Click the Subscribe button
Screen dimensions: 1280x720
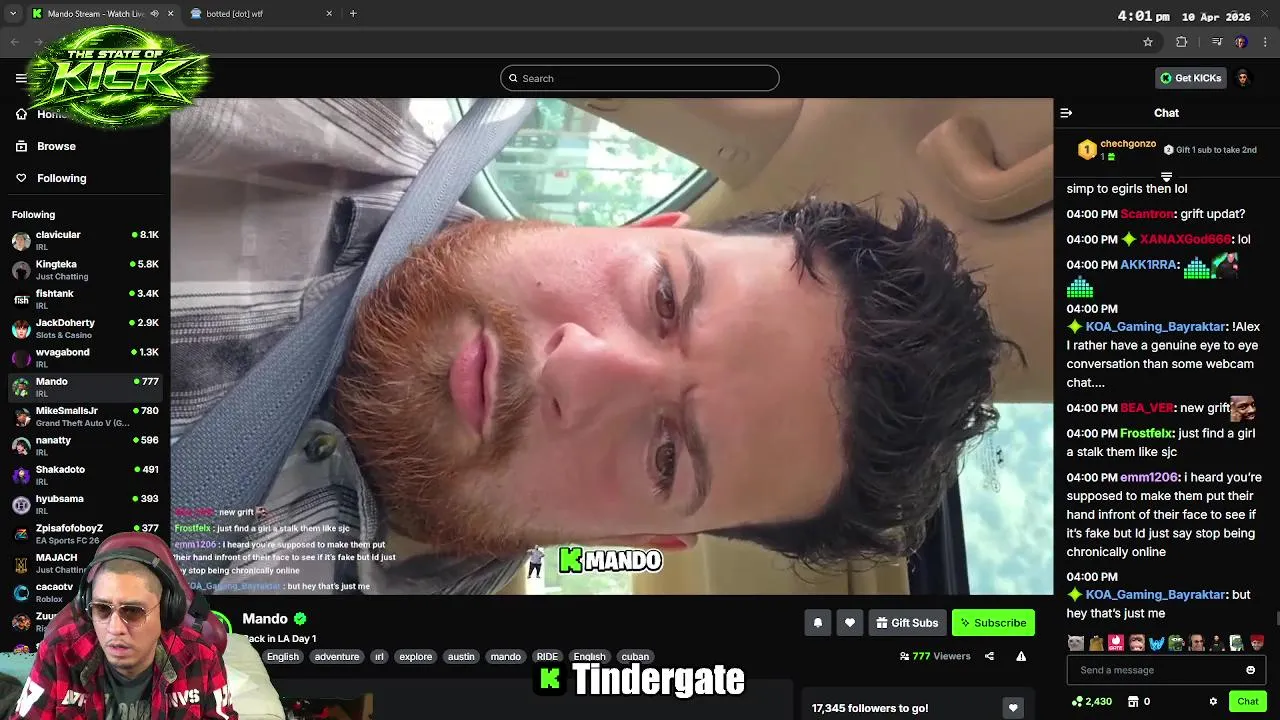(993, 623)
